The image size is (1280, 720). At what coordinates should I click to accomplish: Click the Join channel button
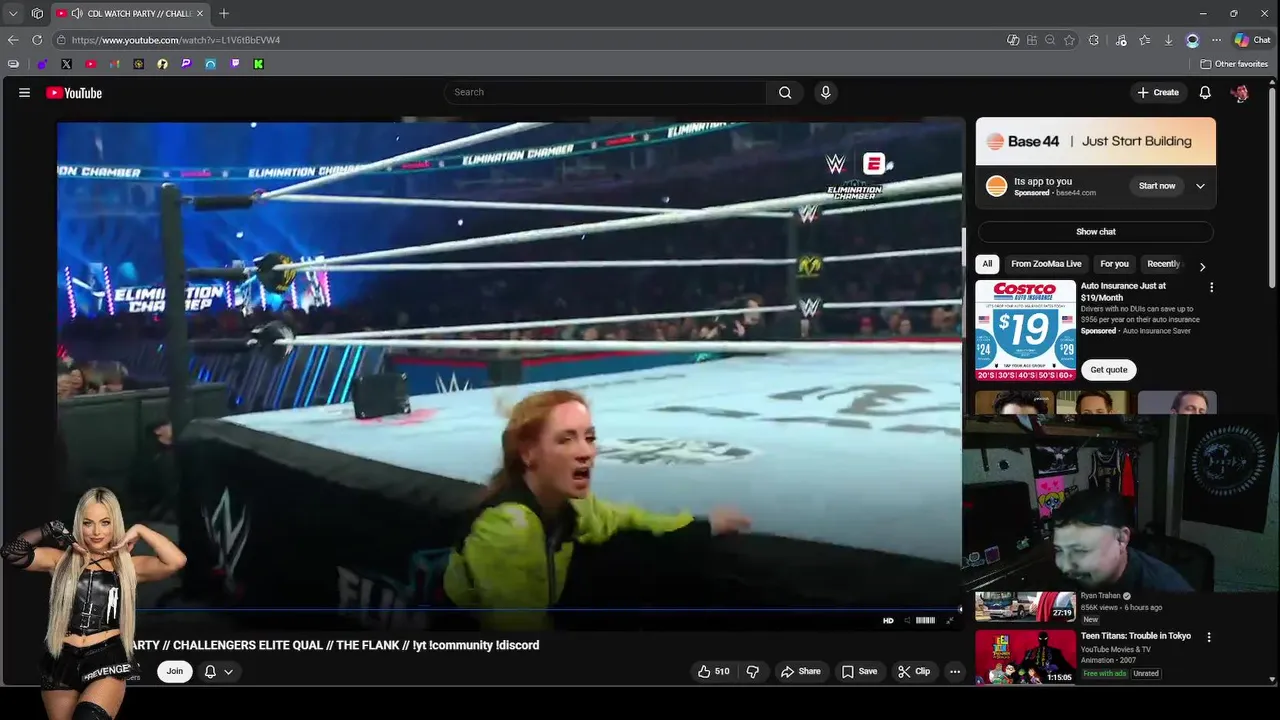point(175,671)
